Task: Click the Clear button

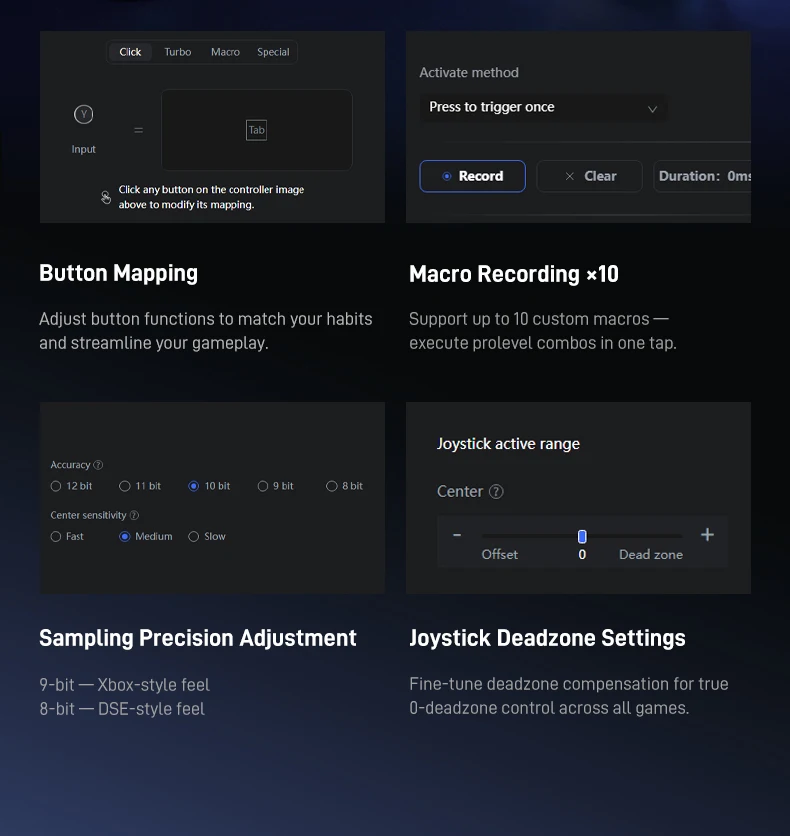Action: click(590, 176)
